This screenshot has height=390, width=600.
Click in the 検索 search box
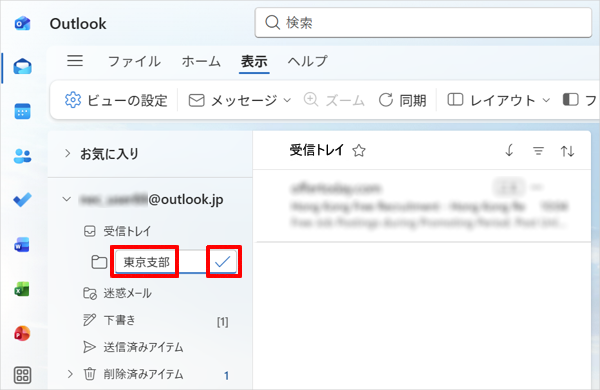tap(423, 23)
